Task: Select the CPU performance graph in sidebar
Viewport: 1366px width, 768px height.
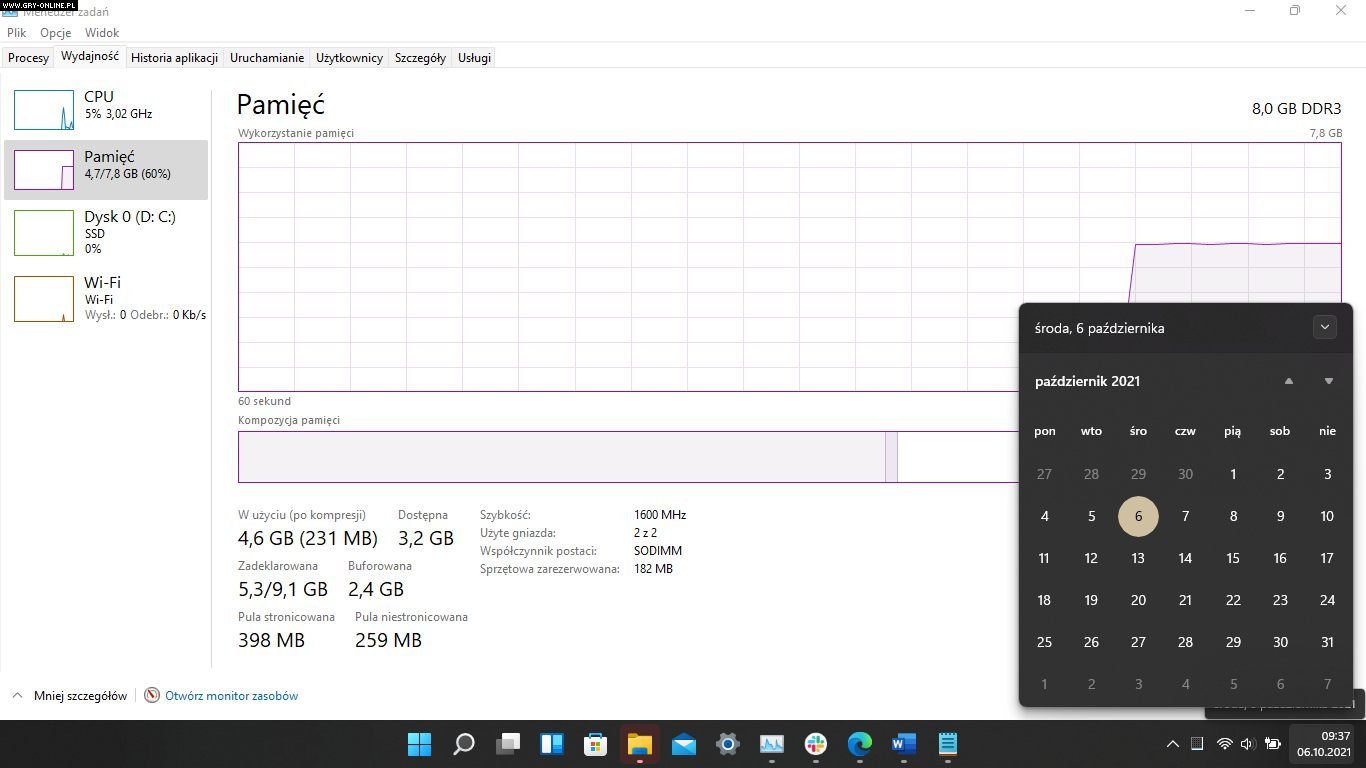Action: coord(44,110)
